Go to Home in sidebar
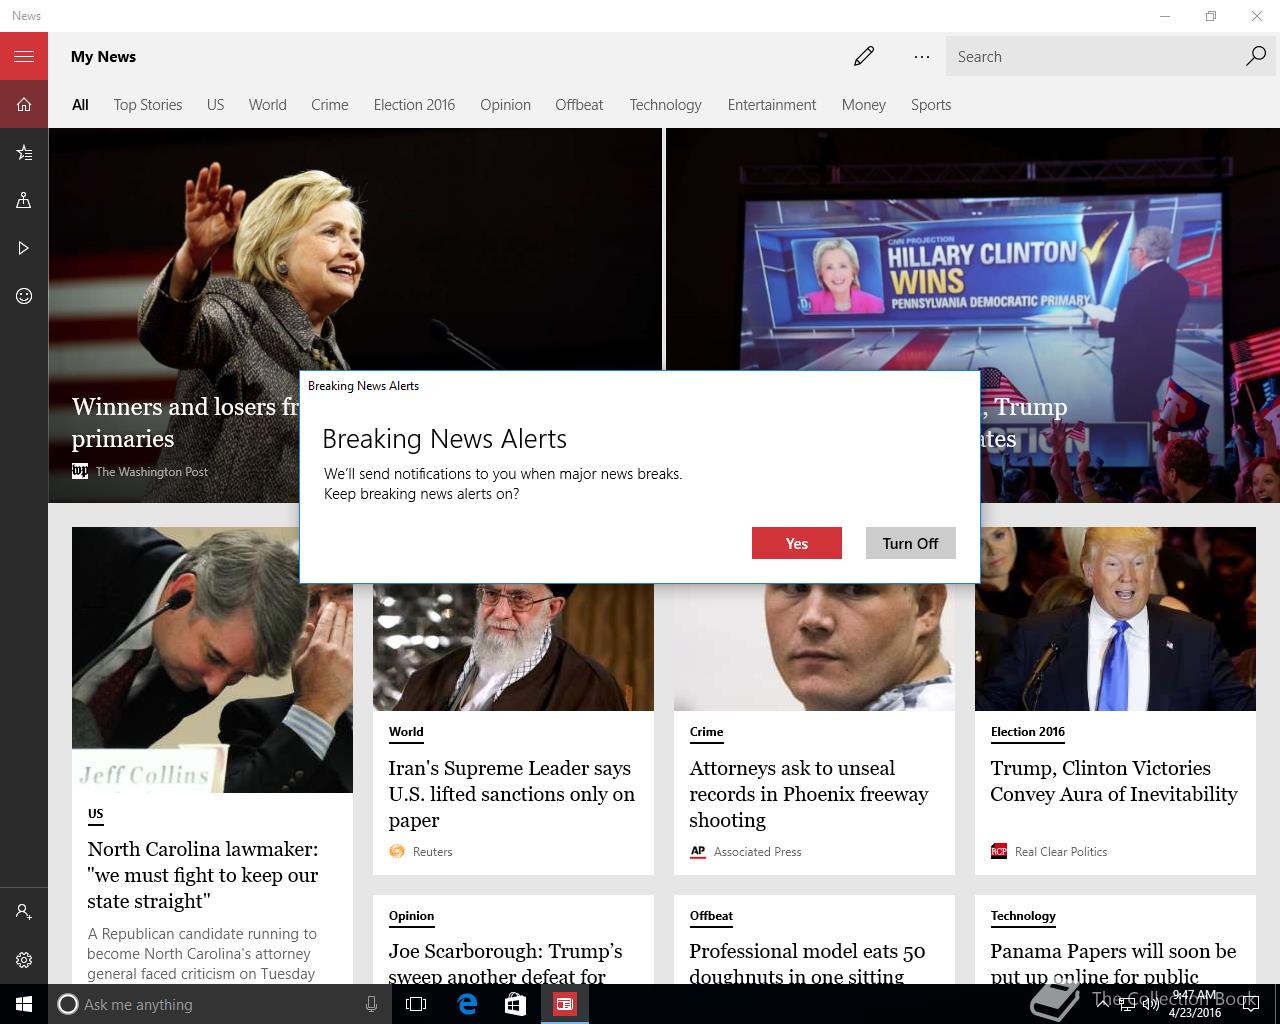Image resolution: width=1280 pixels, height=1024 pixels. [x=24, y=104]
